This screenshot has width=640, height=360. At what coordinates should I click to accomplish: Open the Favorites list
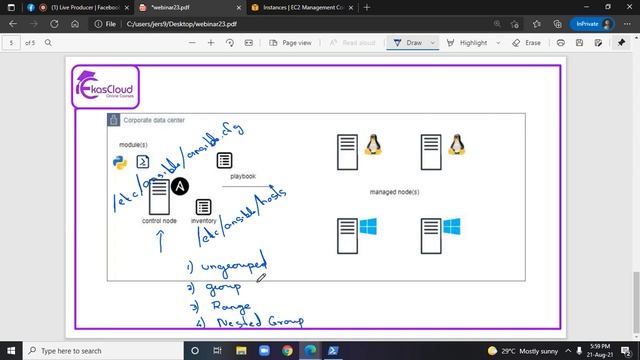[x=536, y=24]
